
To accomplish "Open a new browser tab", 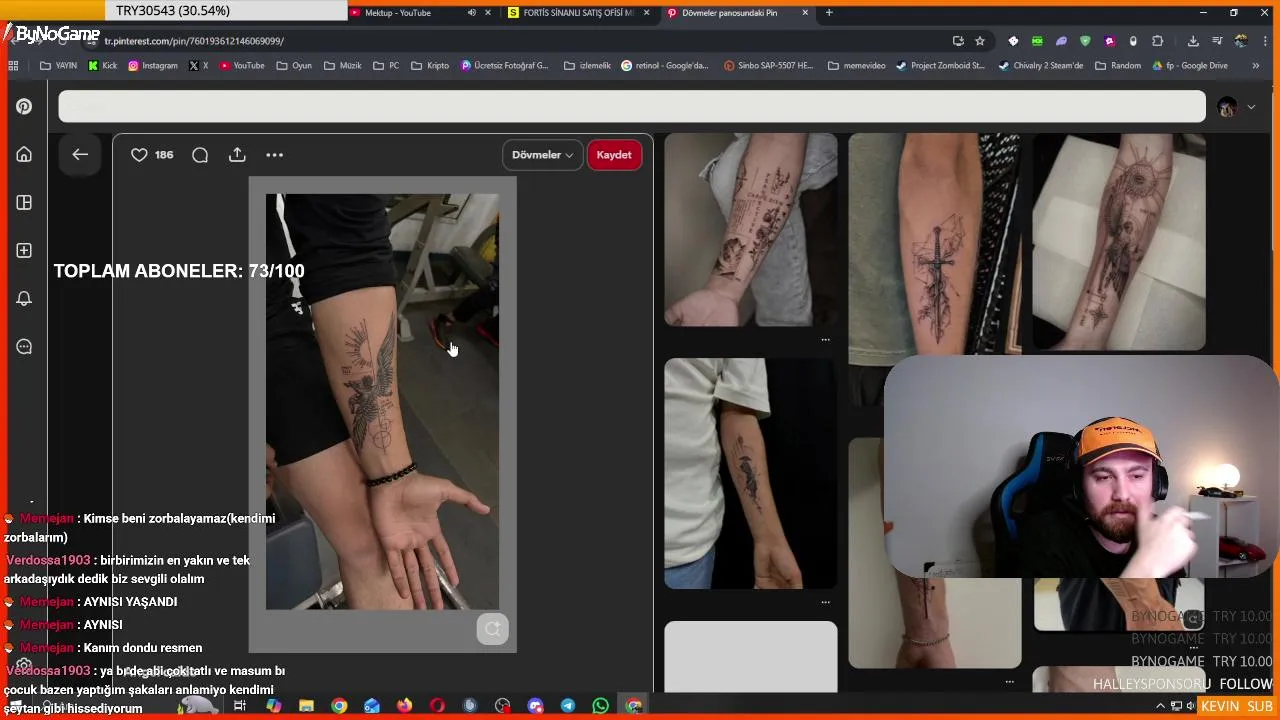I will click(829, 13).
